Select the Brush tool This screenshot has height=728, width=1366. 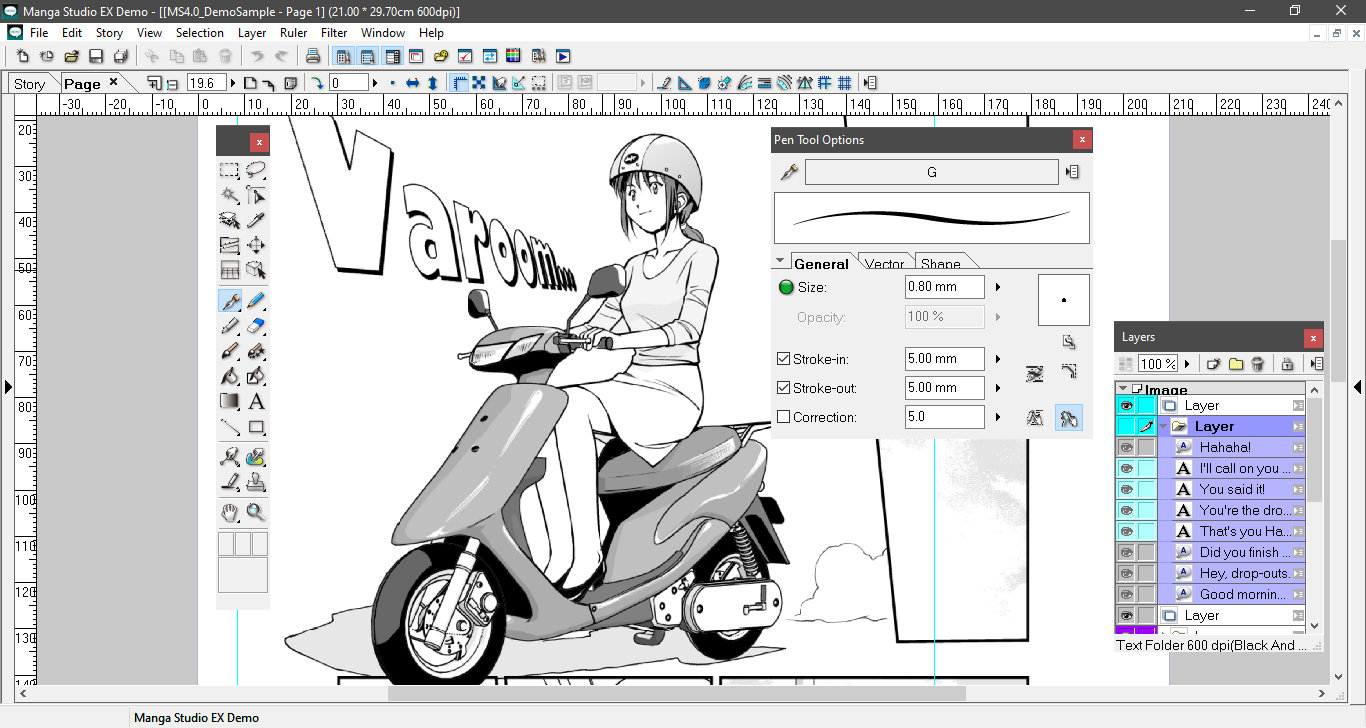[230, 352]
